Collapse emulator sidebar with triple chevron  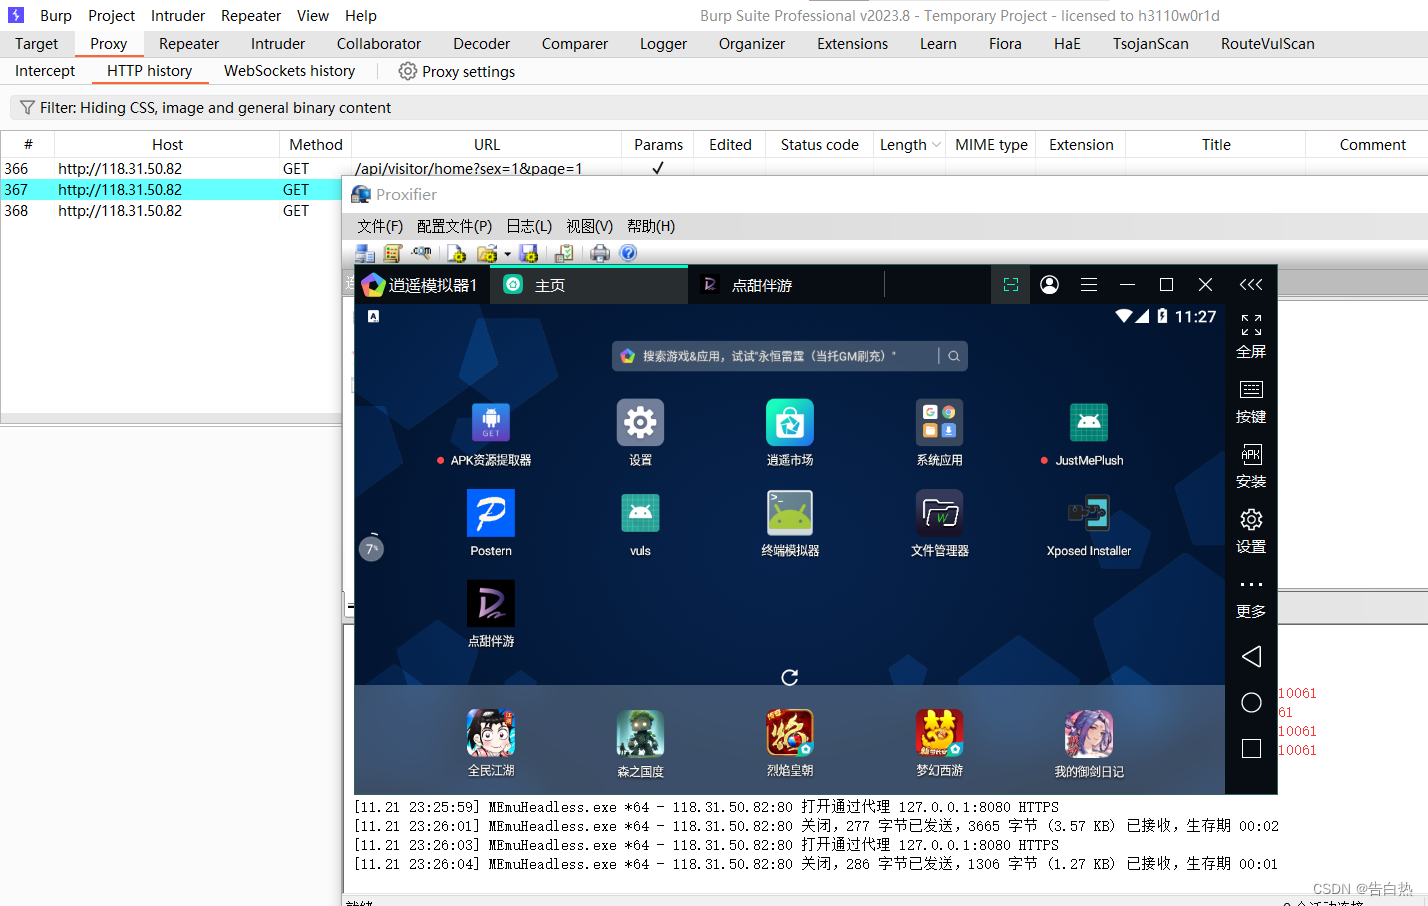[x=1251, y=285]
